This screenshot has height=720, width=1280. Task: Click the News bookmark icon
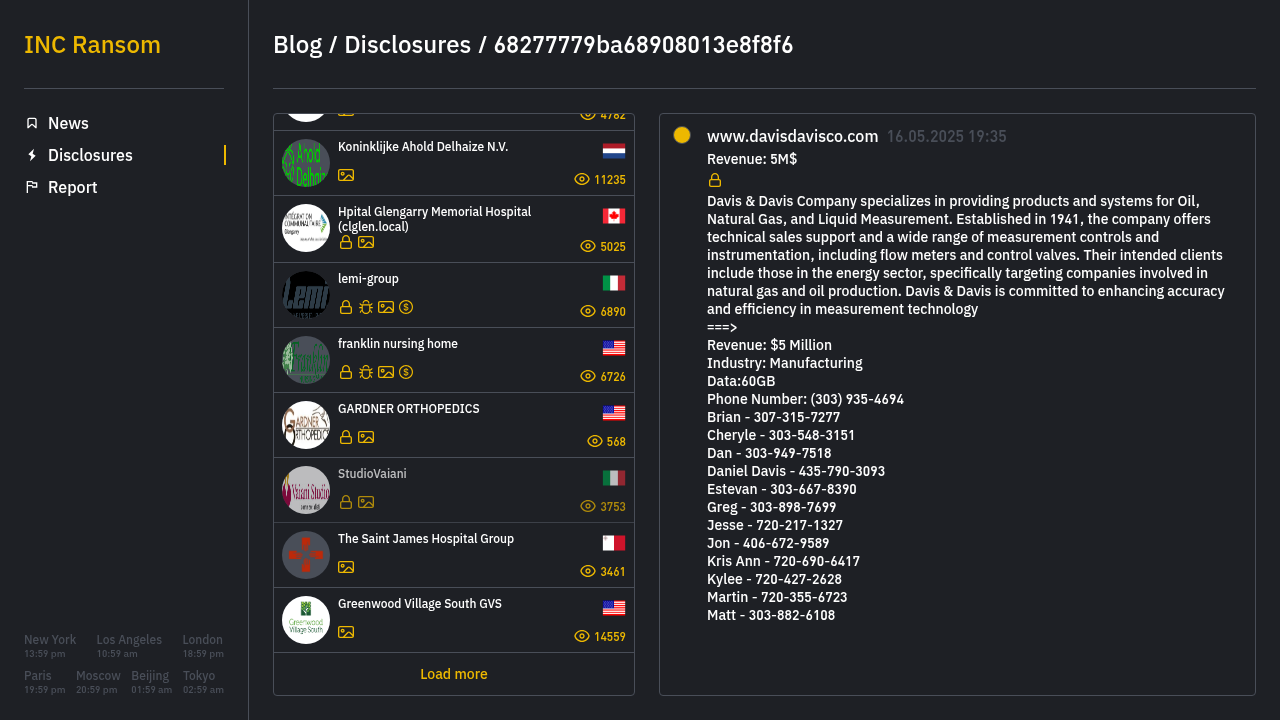click(x=32, y=123)
